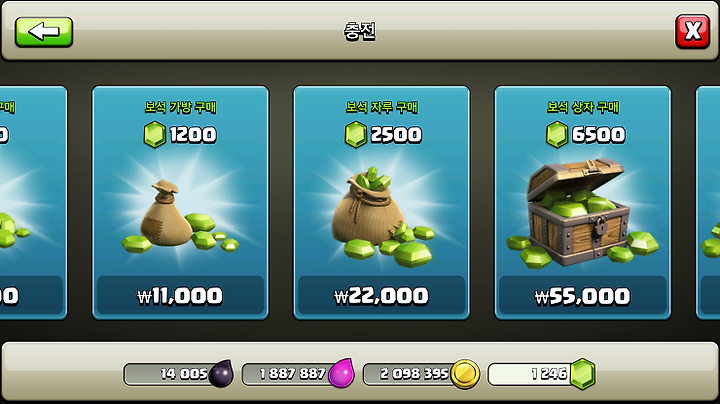Image resolution: width=720 pixels, height=404 pixels.
Task: Click the green gem icon in resource bar
Action: coord(582,374)
